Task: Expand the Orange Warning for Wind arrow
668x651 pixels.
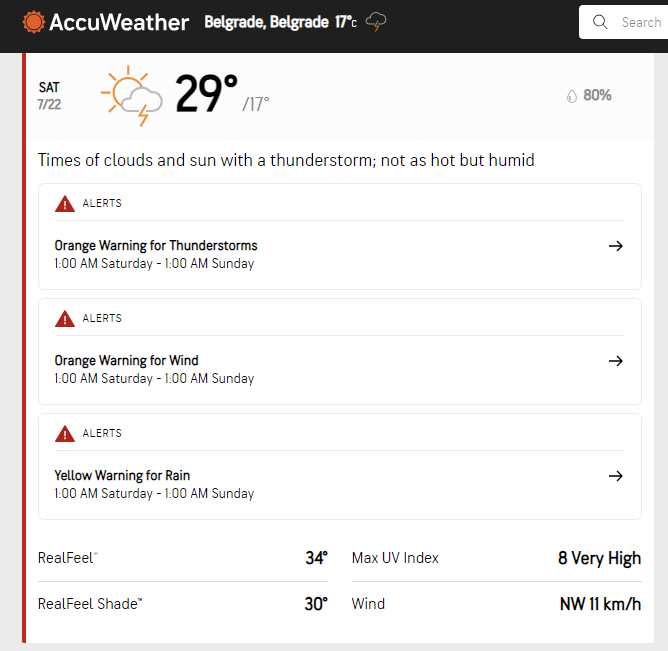Action: click(x=616, y=361)
